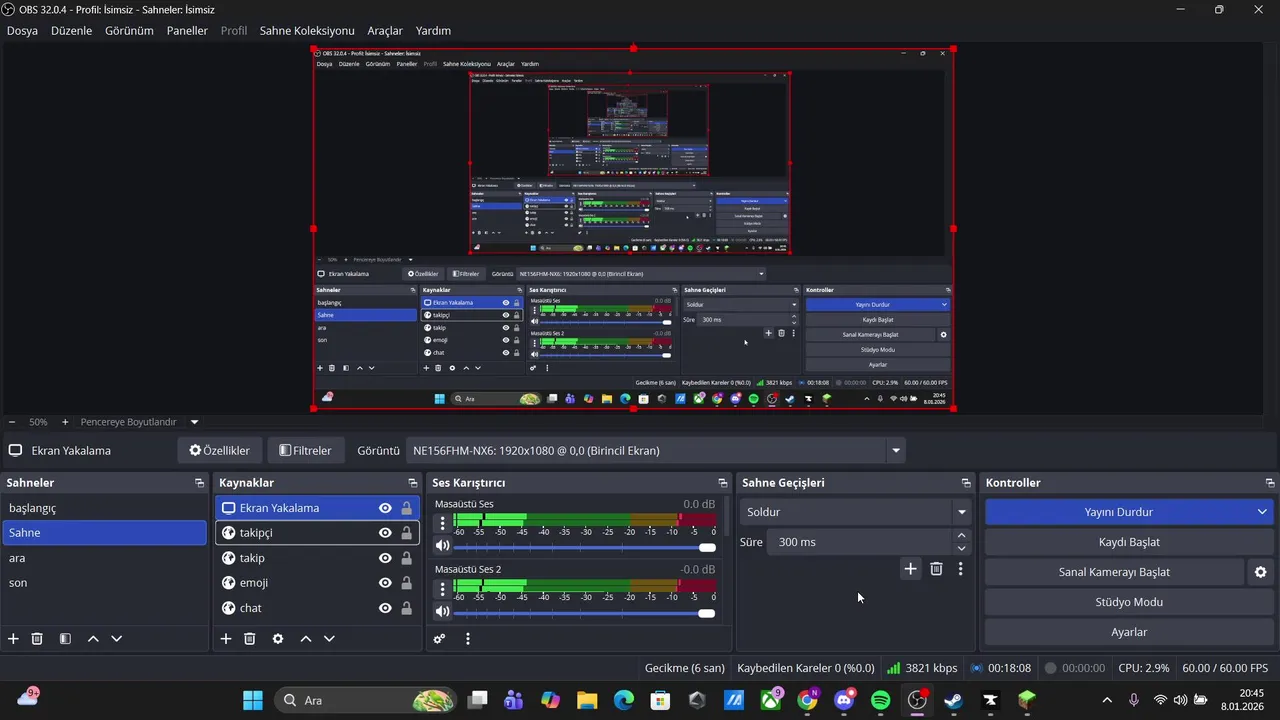The width and height of the screenshot is (1280, 720).
Task: Enable Stüdyo Modu
Action: [x=1129, y=602]
